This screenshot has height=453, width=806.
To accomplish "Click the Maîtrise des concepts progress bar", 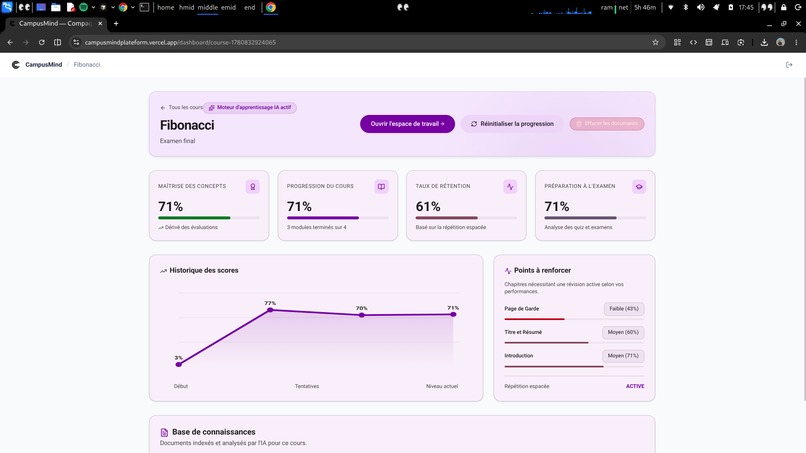I will pos(209,218).
